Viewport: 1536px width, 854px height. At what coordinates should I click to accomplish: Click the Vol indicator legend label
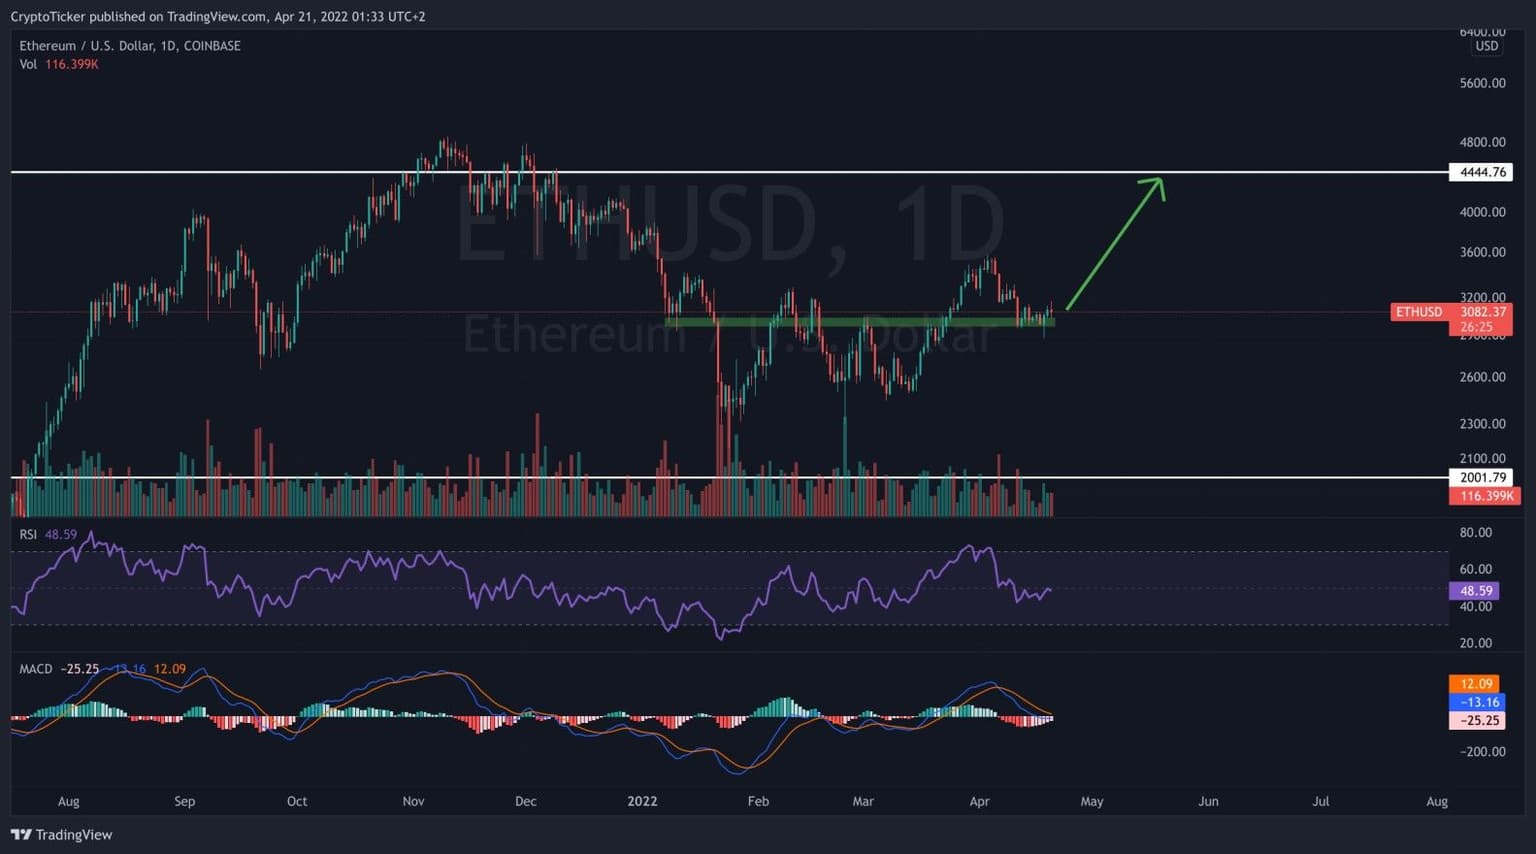[x=28, y=64]
